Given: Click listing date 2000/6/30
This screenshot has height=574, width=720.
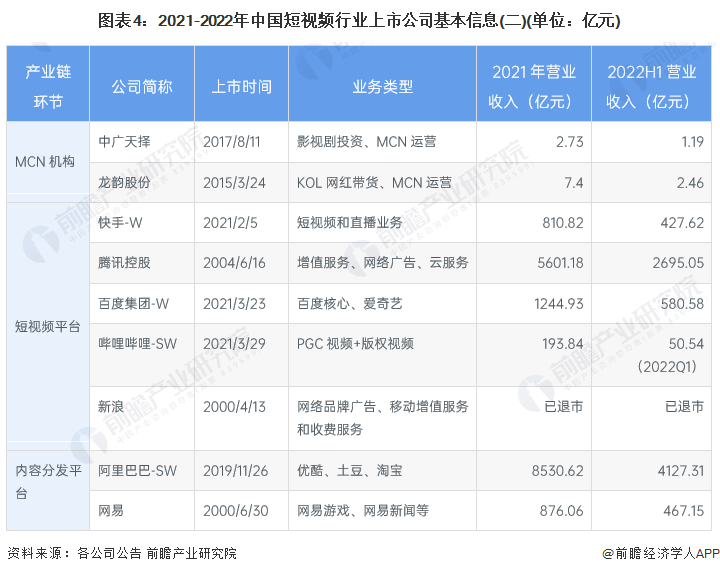Looking at the screenshot, I should tap(236, 511).
